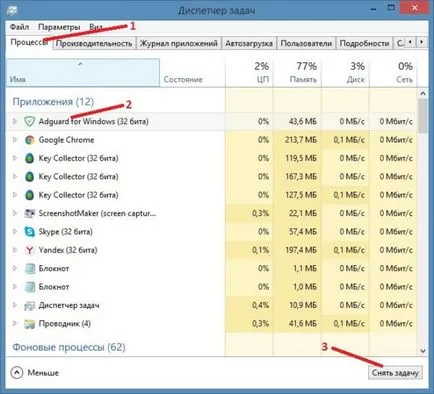Click the Task Manager title bar icon
Viewport: 434px width, 394px height.
(x=12, y=10)
